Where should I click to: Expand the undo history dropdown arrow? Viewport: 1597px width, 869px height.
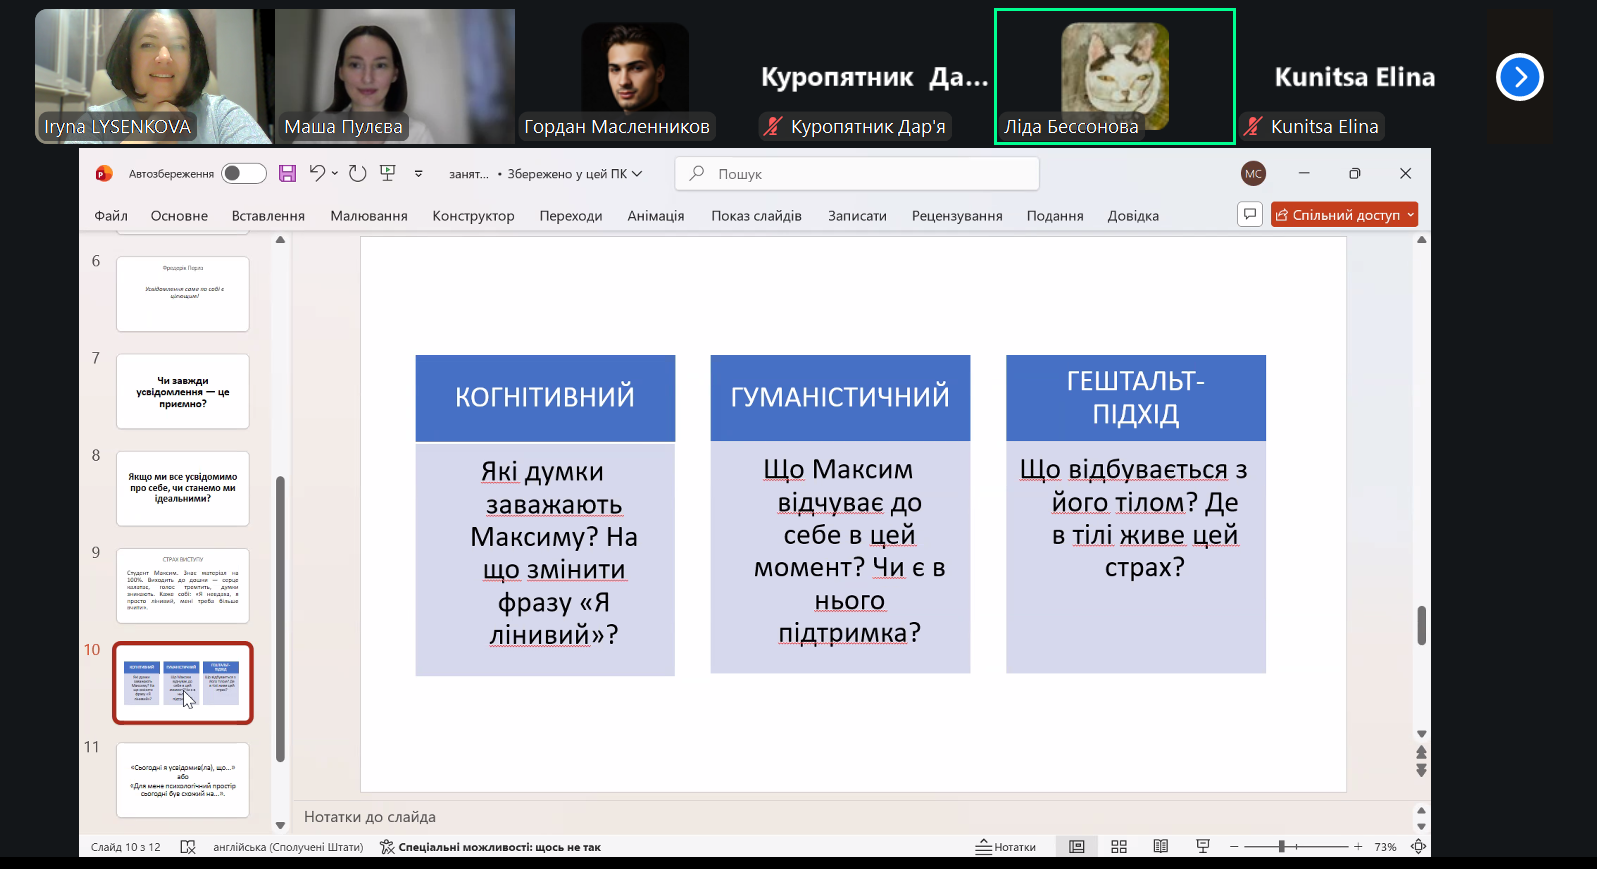tap(335, 174)
